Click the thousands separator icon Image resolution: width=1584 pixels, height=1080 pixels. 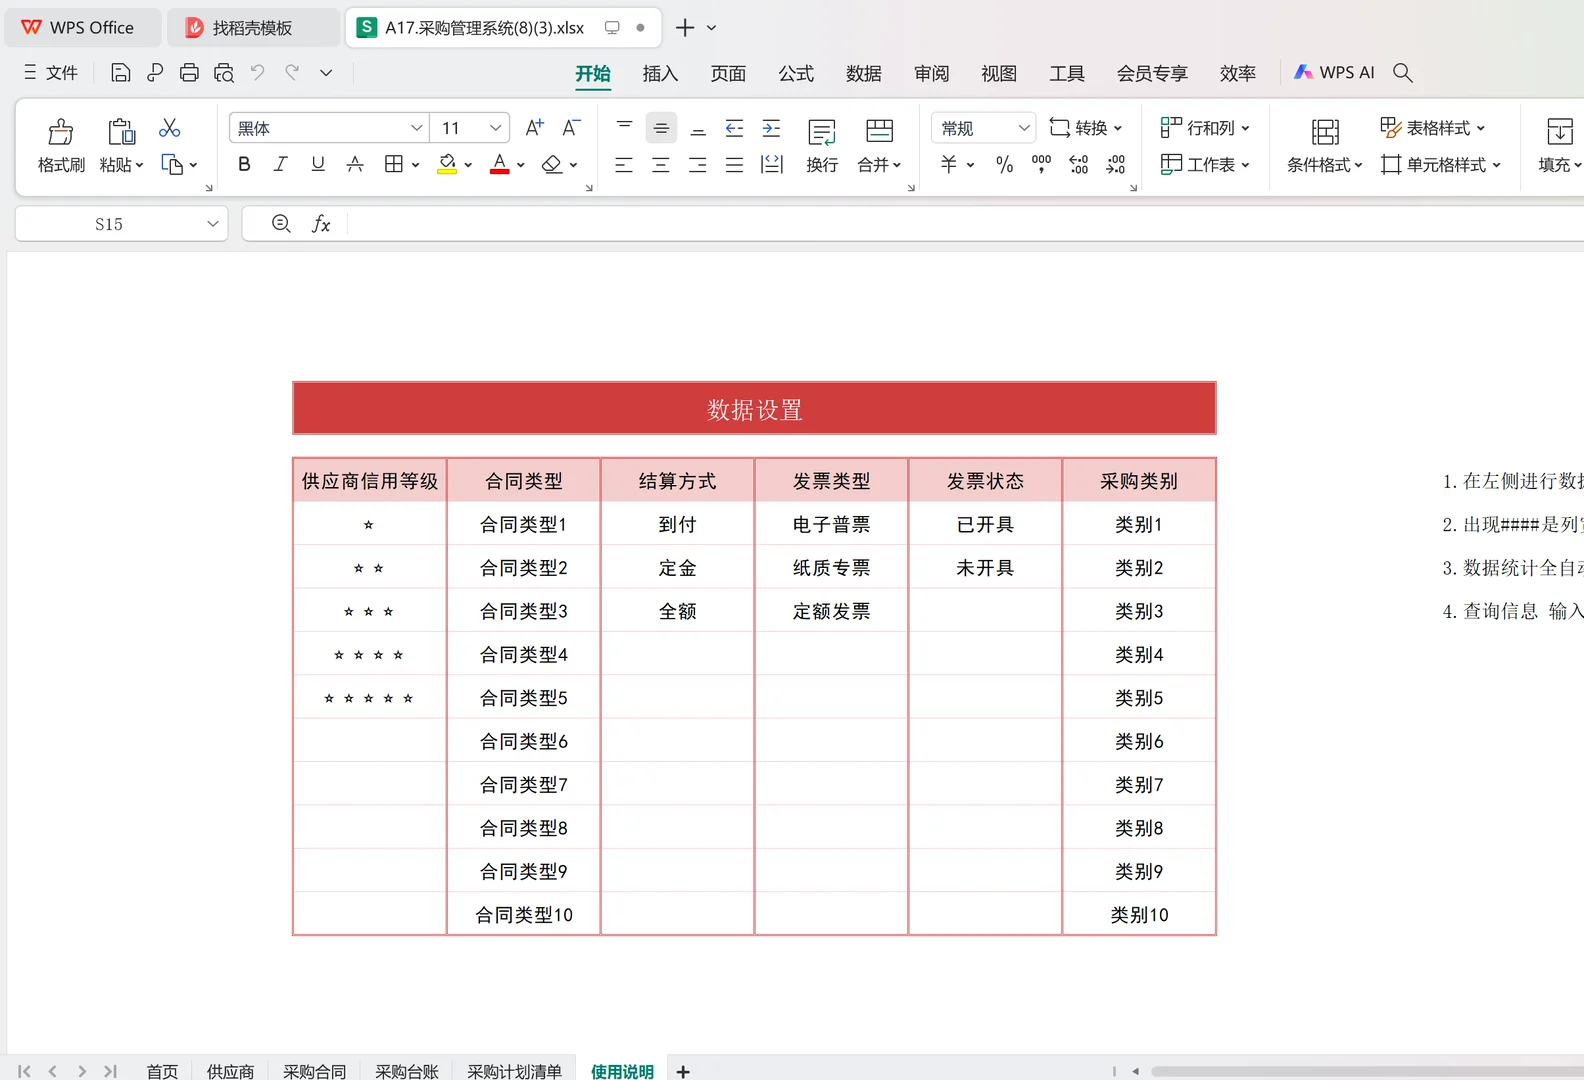1041,164
